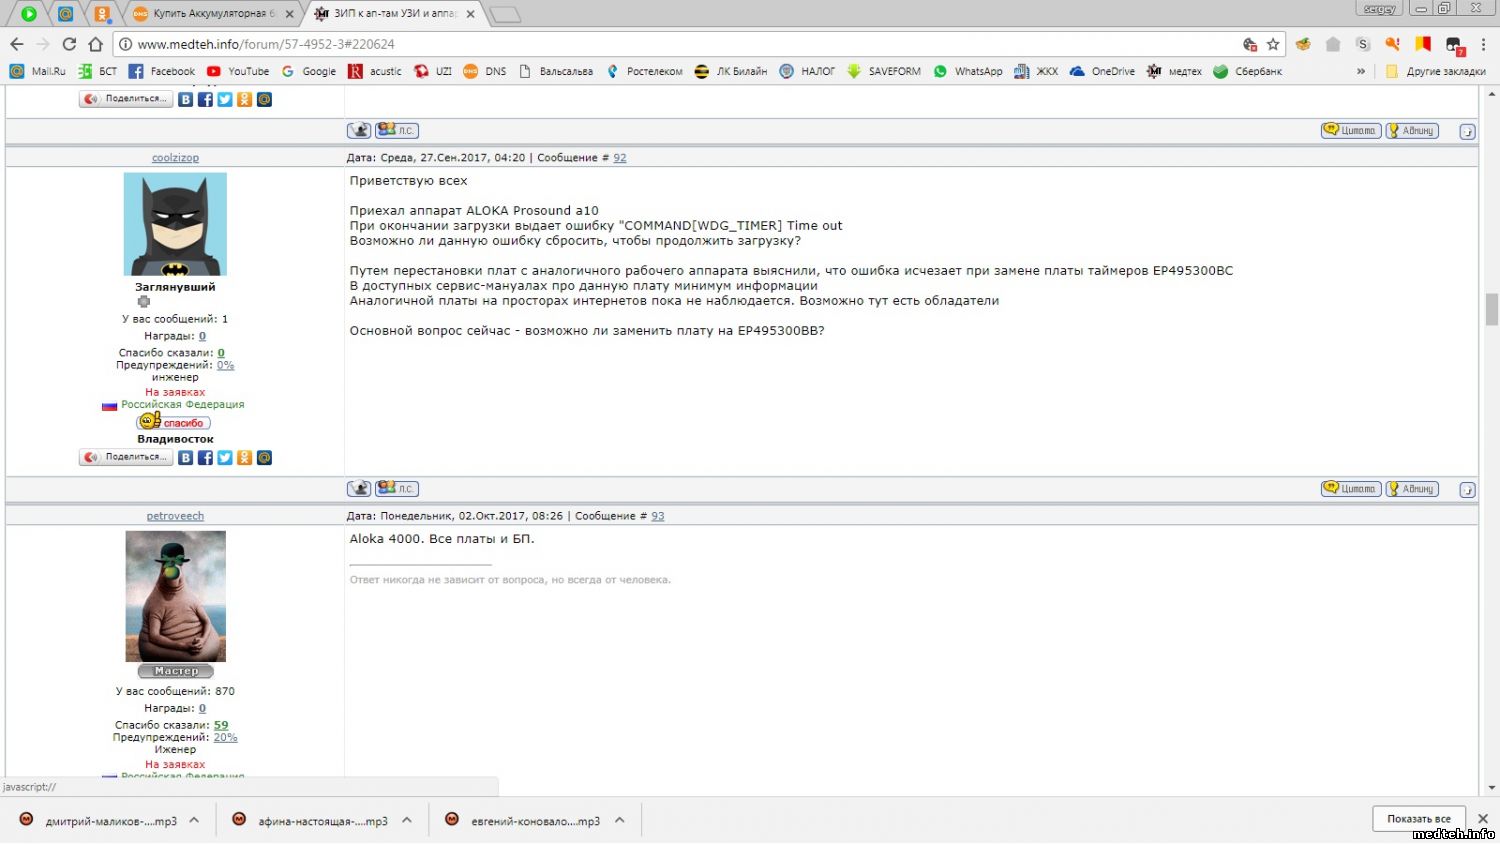1500x844 pixels.
Task: Expand options for евгений-коновало mp3 download
Action: point(620,820)
